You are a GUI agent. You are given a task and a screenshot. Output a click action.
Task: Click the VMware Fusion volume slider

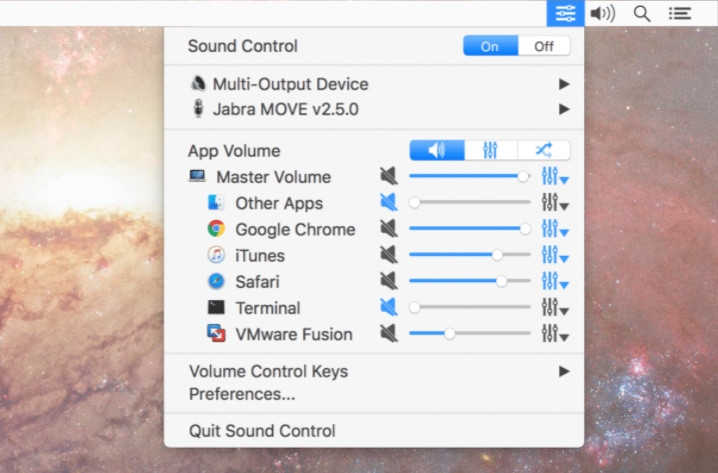pyautogui.click(x=470, y=334)
